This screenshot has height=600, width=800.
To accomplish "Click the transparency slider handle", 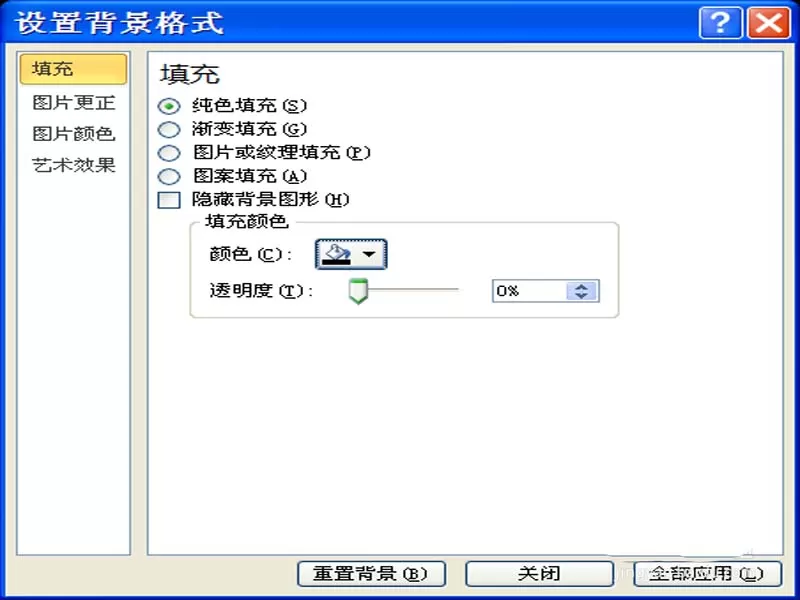I will click(358, 291).
